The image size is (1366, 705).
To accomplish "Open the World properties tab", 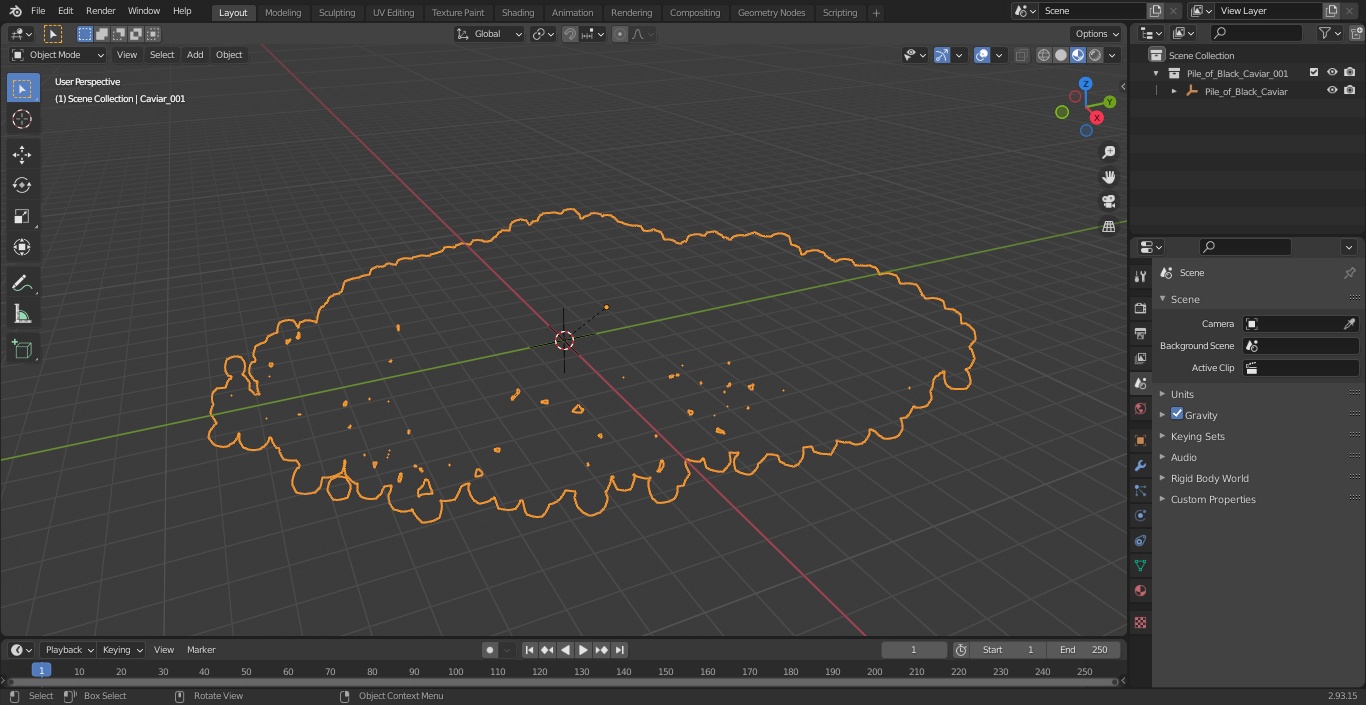I will [1140, 409].
